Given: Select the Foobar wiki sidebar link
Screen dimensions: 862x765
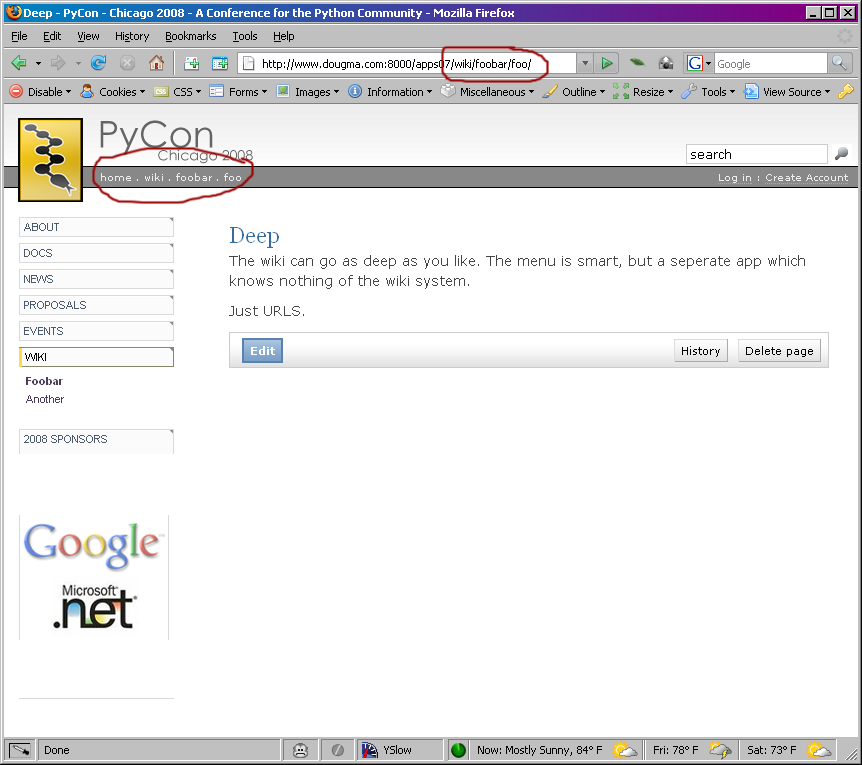Looking at the screenshot, I should (x=44, y=381).
